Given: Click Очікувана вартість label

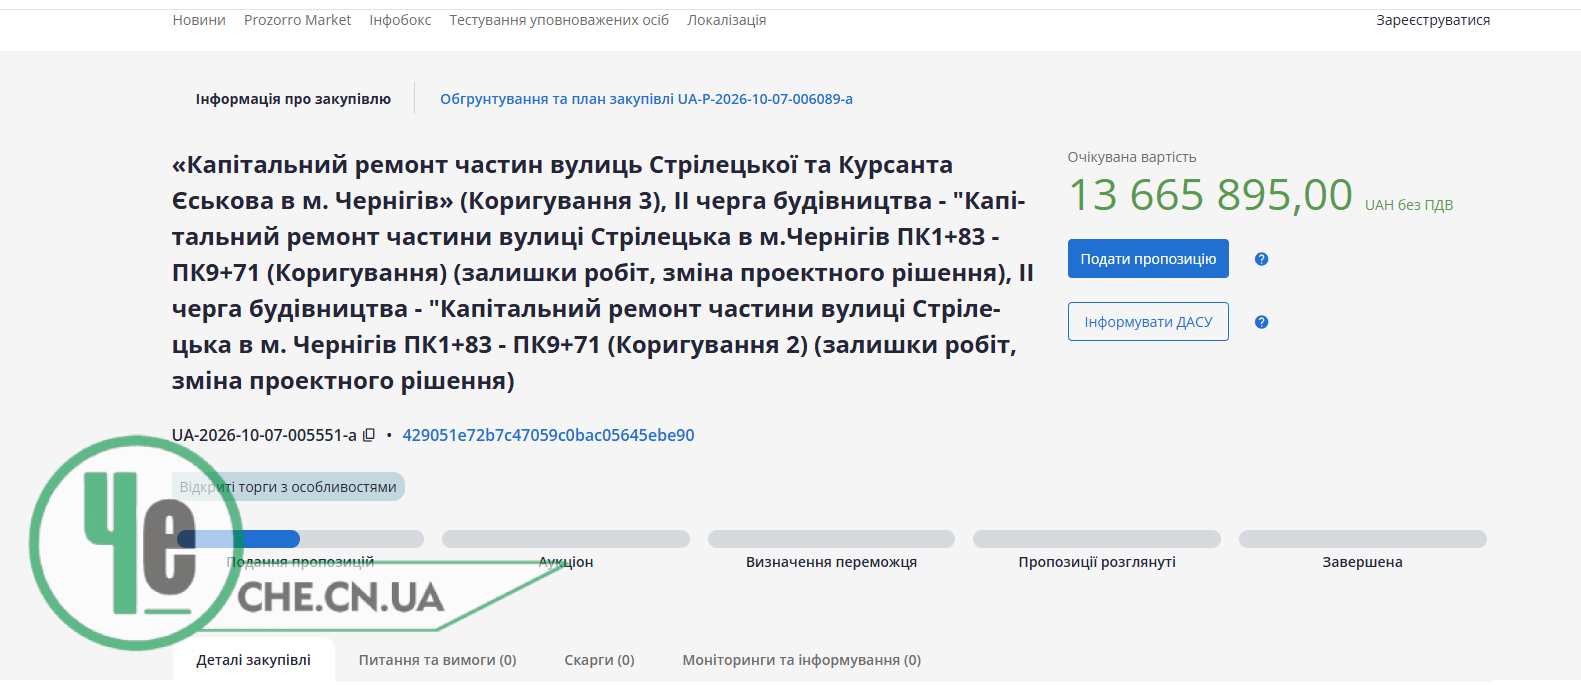Looking at the screenshot, I should tap(1132, 157).
